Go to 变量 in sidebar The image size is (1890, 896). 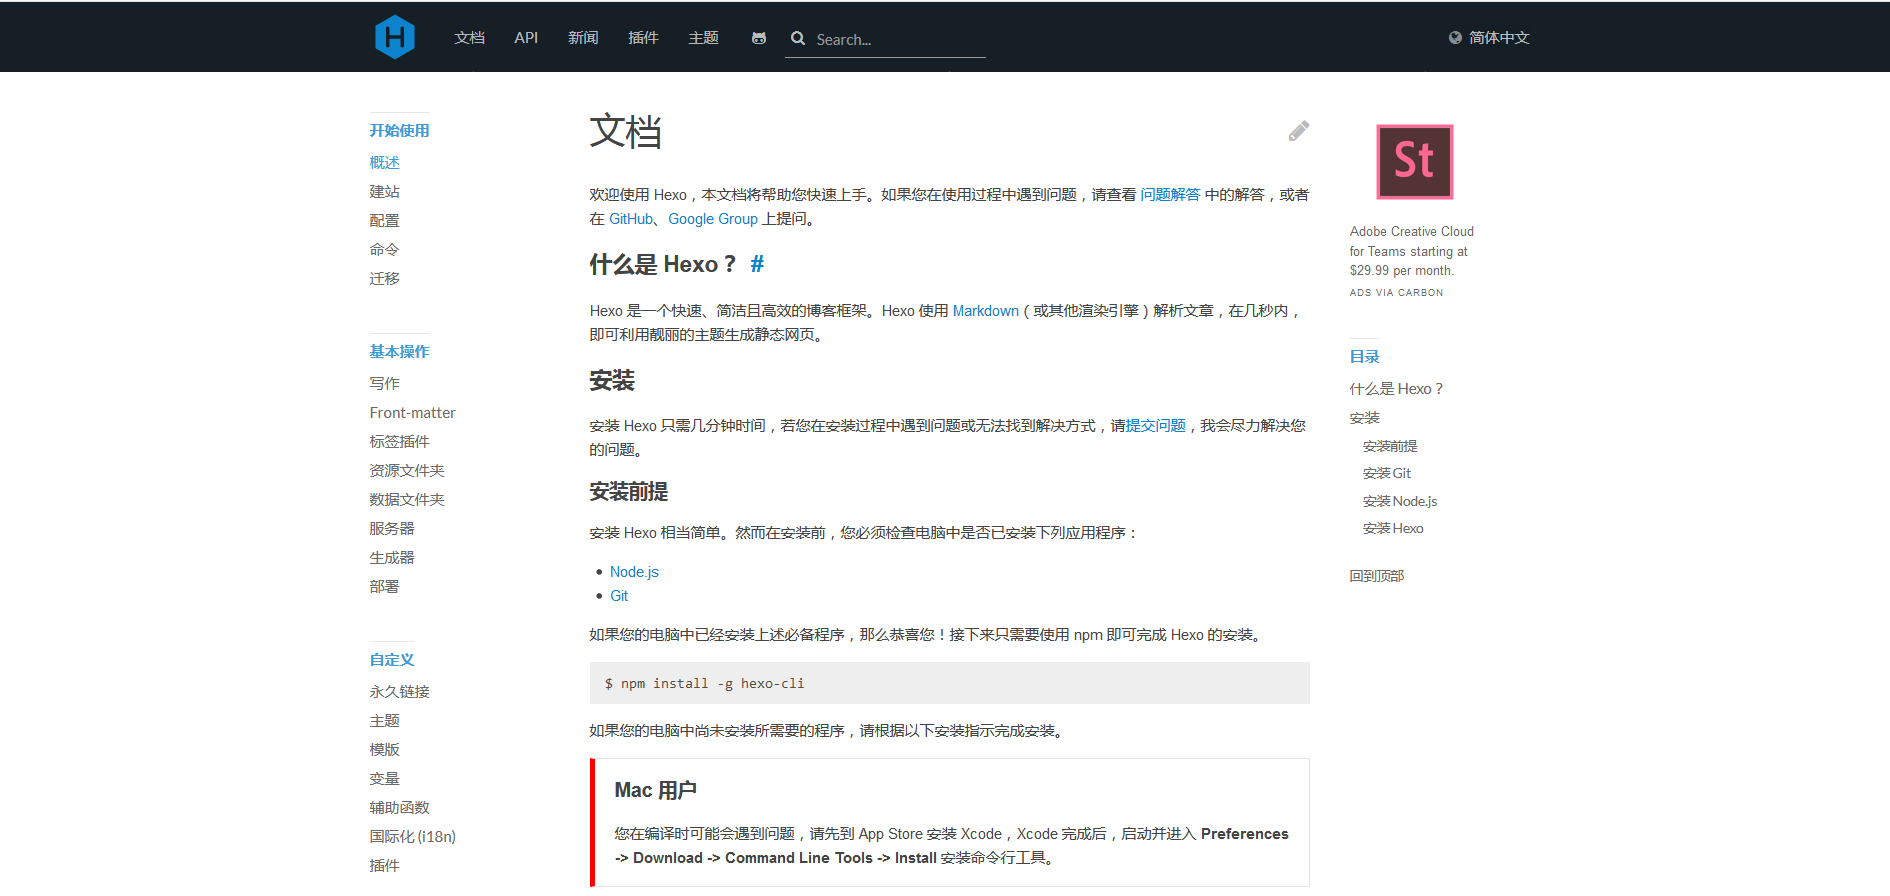tap(384, 778)
